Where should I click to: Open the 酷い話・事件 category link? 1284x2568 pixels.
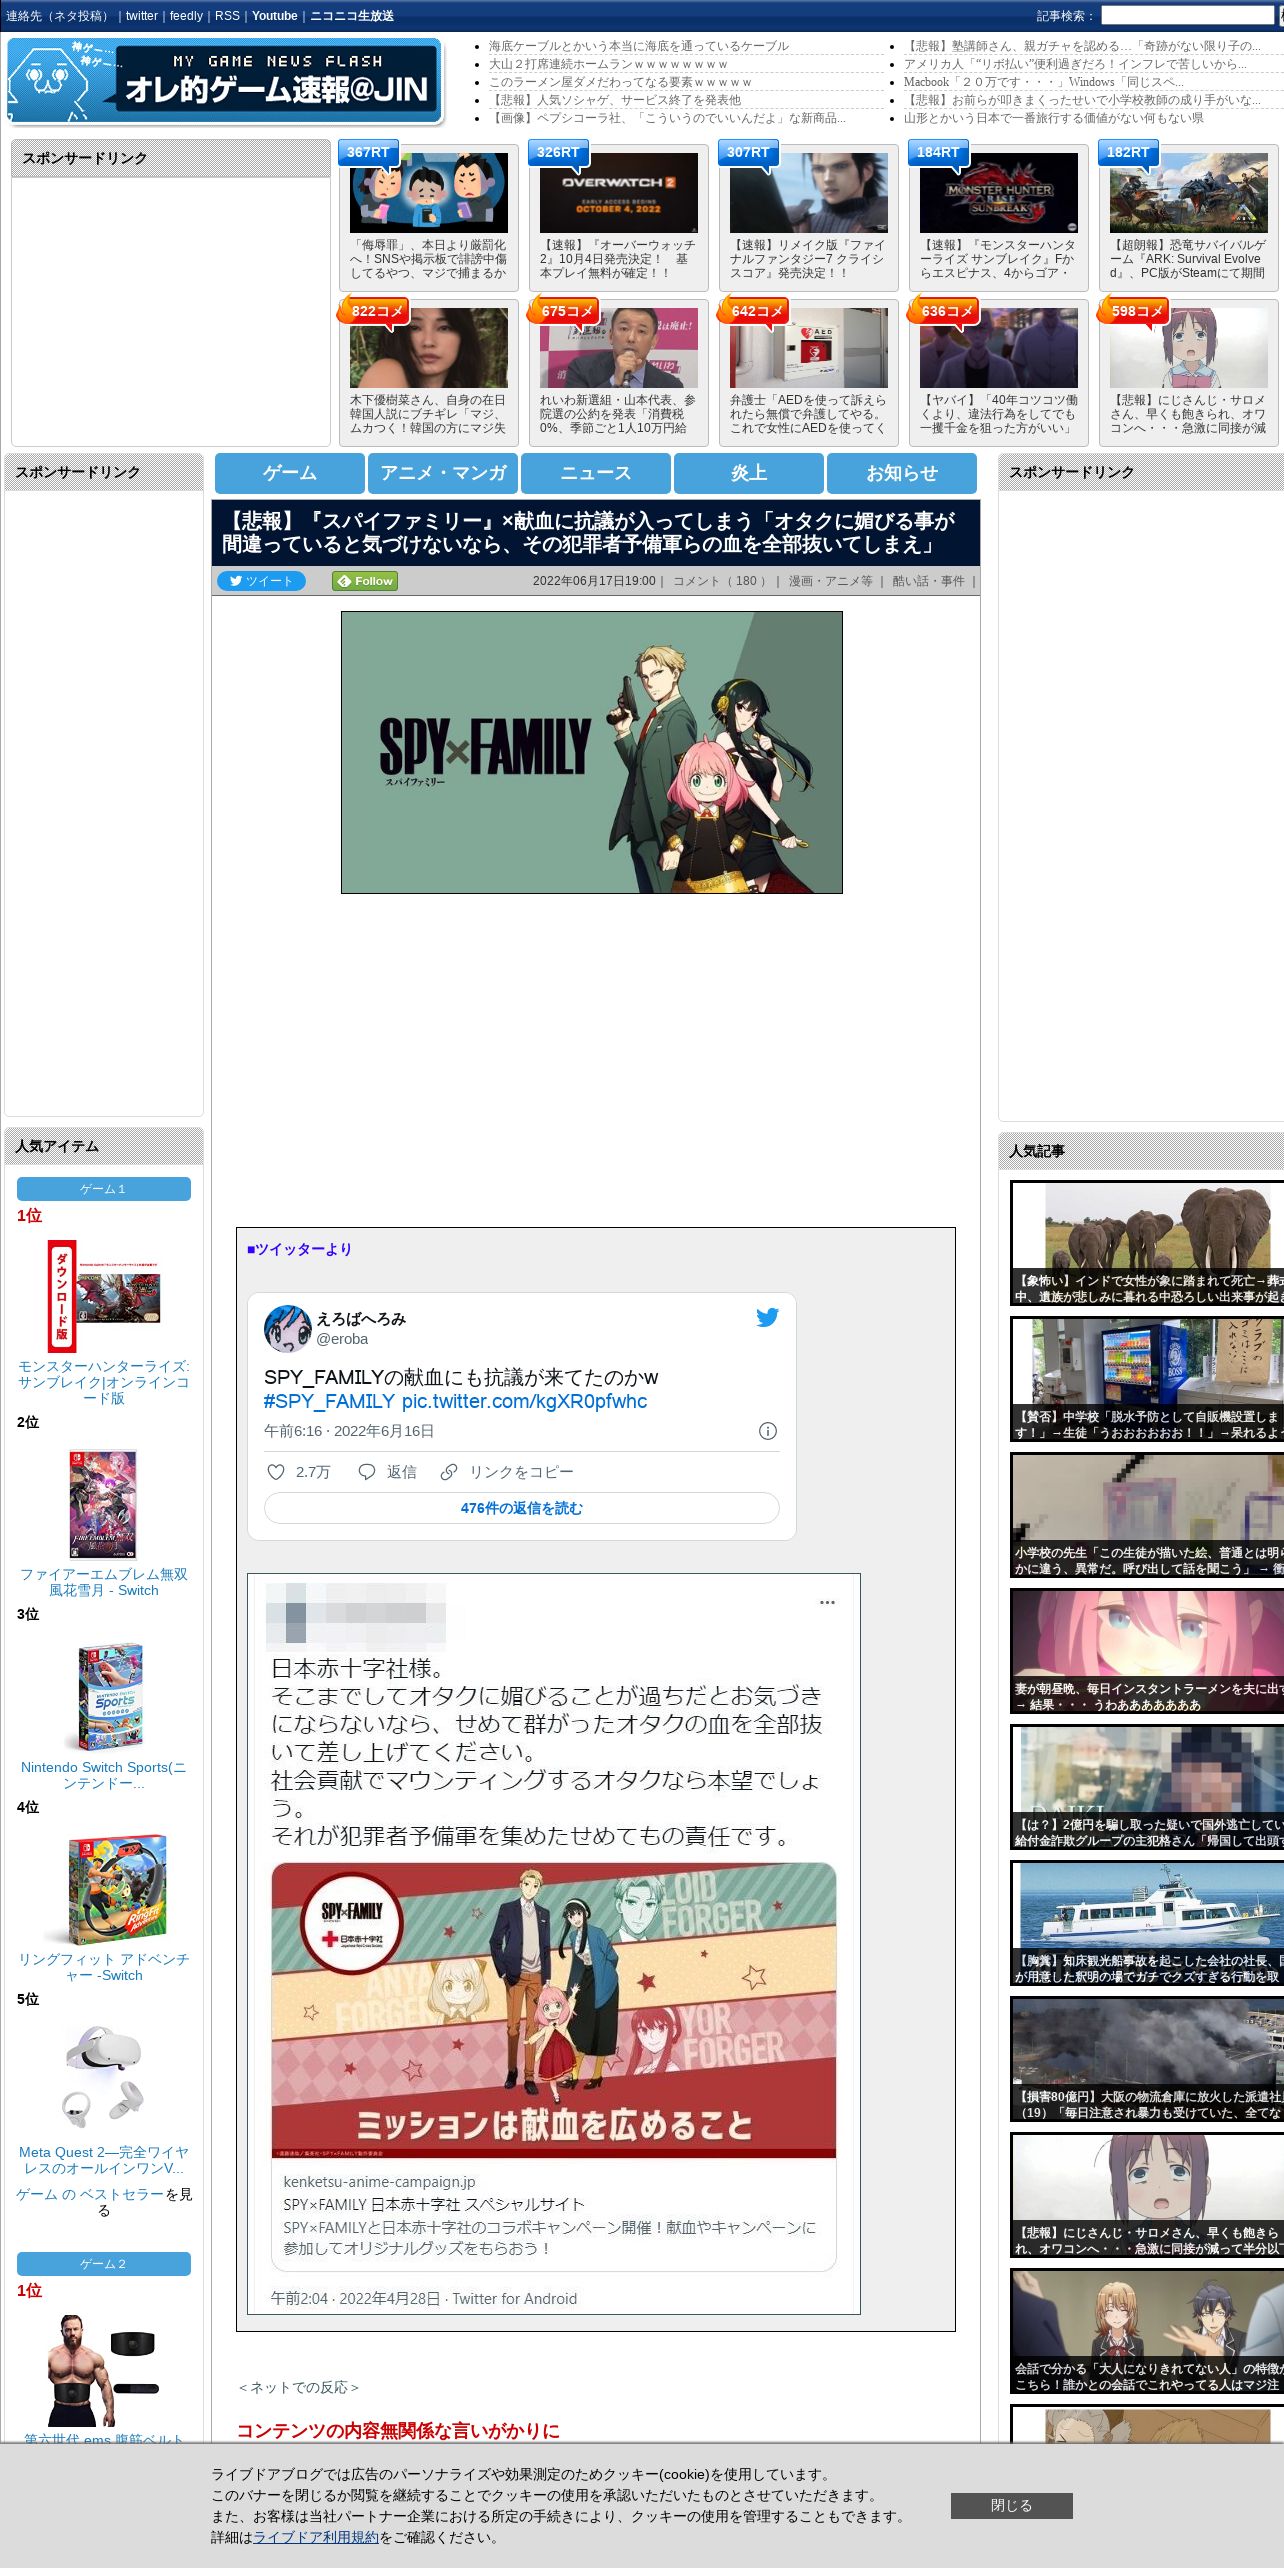point(928,581)
